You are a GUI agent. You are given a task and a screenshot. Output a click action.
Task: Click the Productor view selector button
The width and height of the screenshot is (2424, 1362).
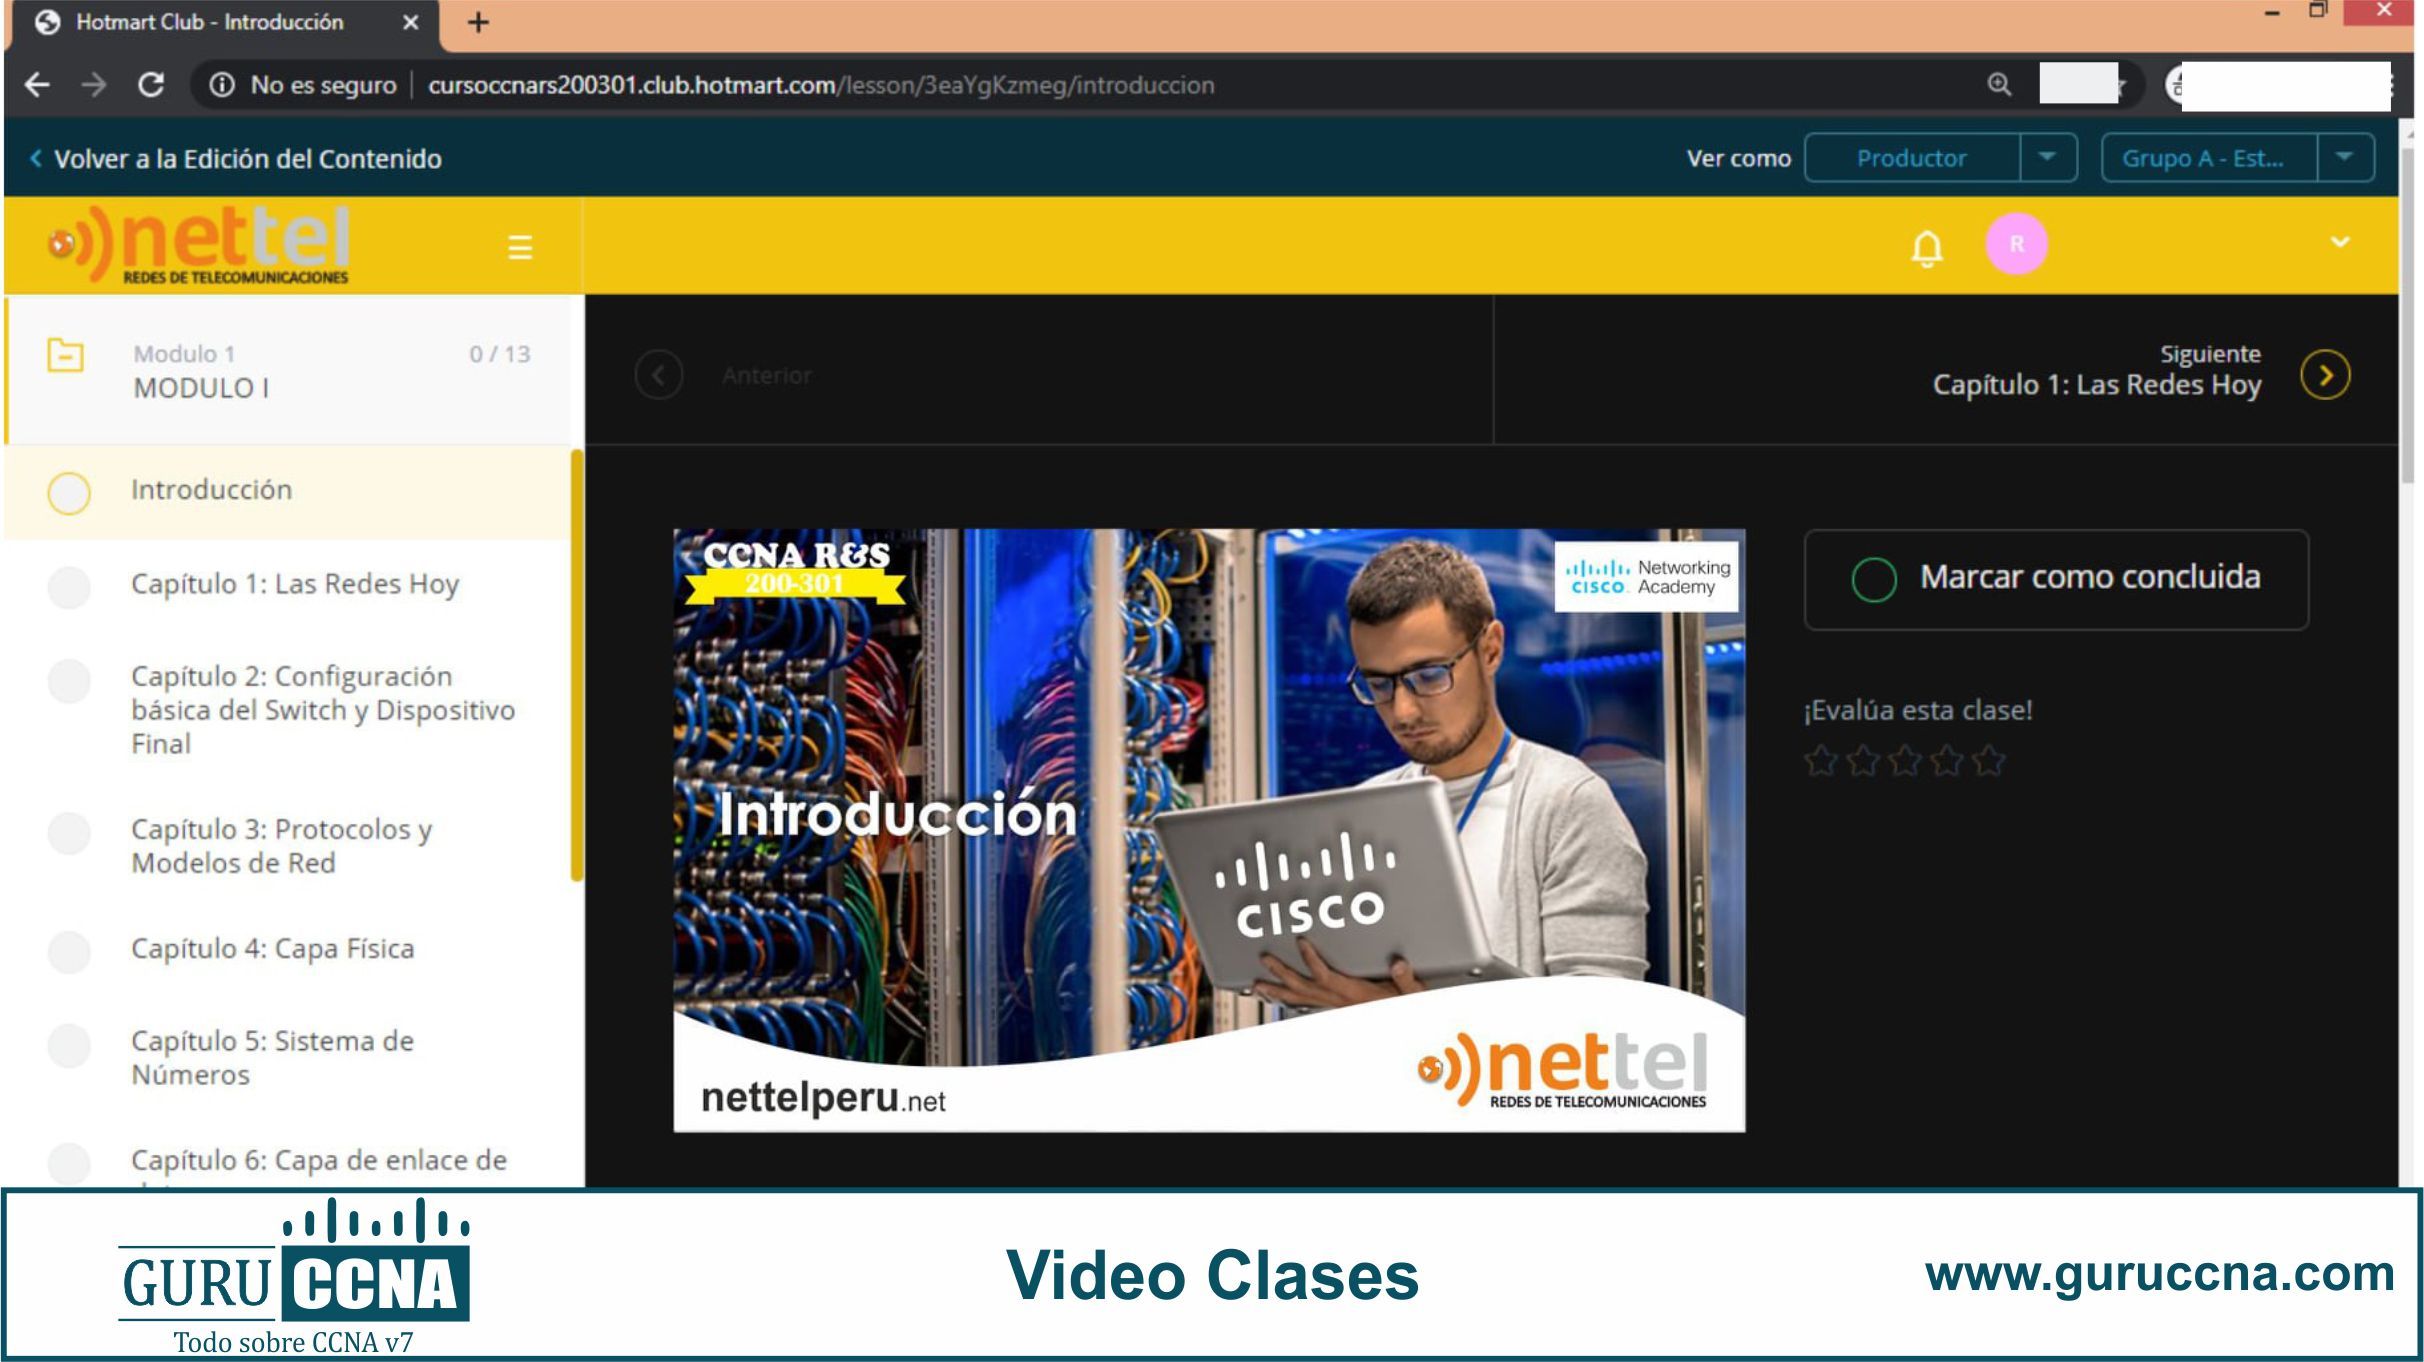click(x=1911, y=158)
